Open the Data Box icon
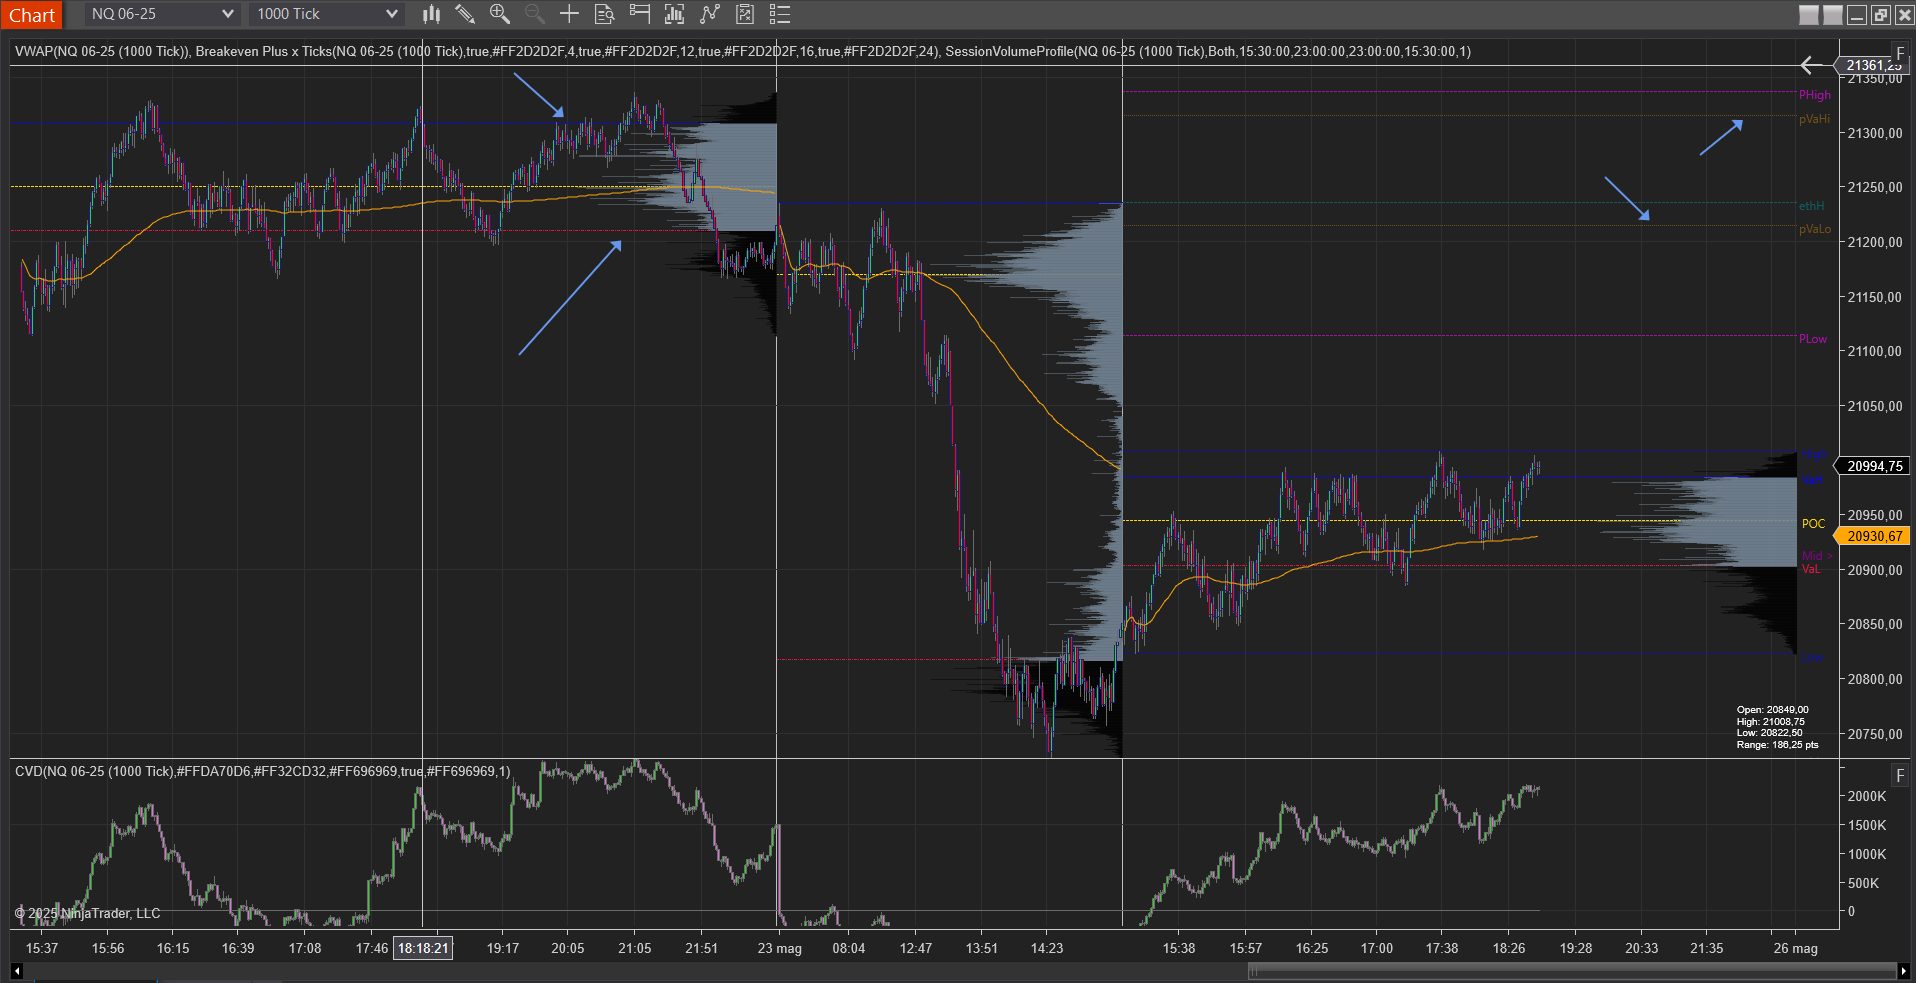This screenshot has width=1916, height=983. coord(603,14)
